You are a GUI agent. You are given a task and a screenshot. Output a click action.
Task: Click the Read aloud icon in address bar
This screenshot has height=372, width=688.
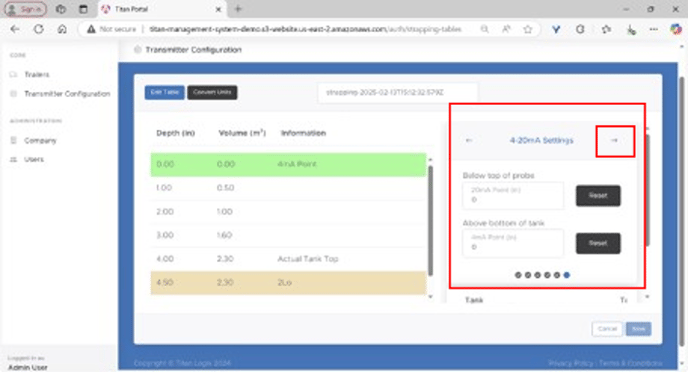(506, 29)
